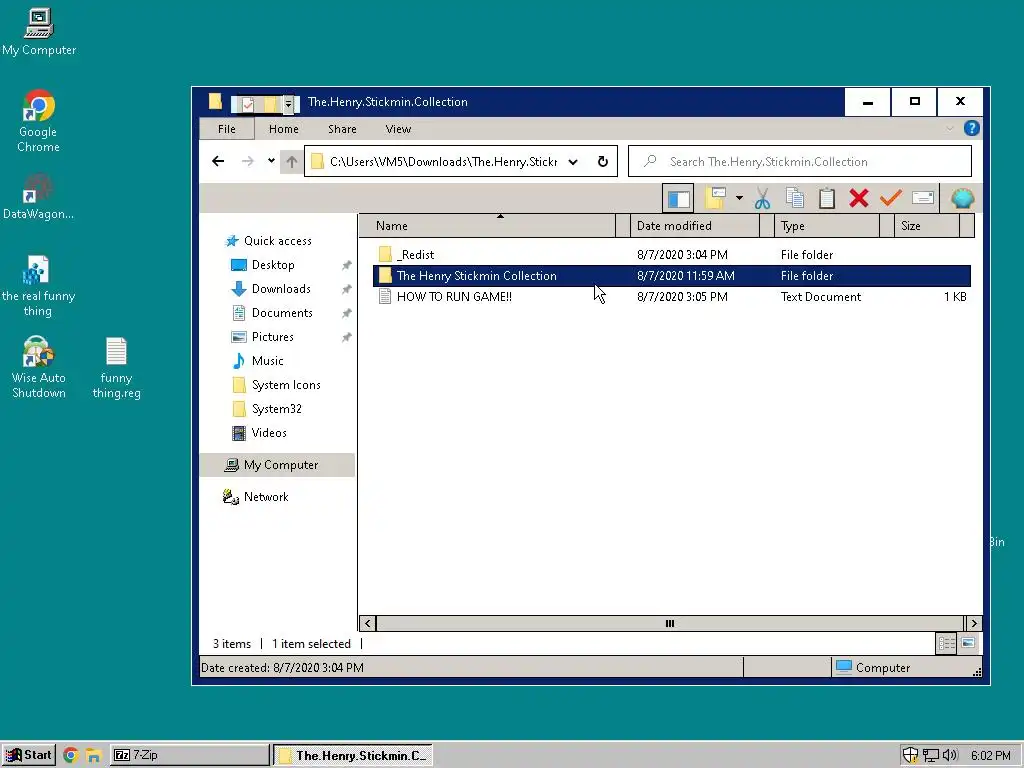This screenshot has height=768, width=1024.
Task: Click the horizontal scrollbar left arrow
Action: pos(368,624)
